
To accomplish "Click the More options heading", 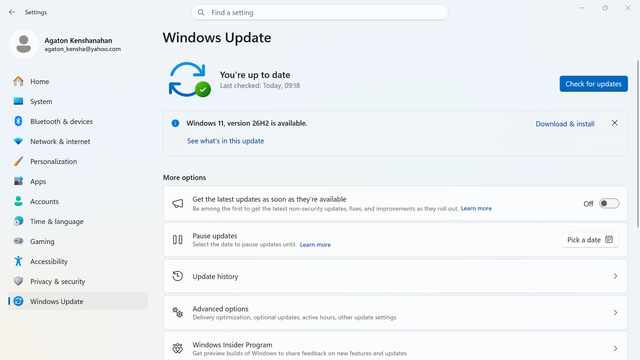I will click(x=184, y=178).
